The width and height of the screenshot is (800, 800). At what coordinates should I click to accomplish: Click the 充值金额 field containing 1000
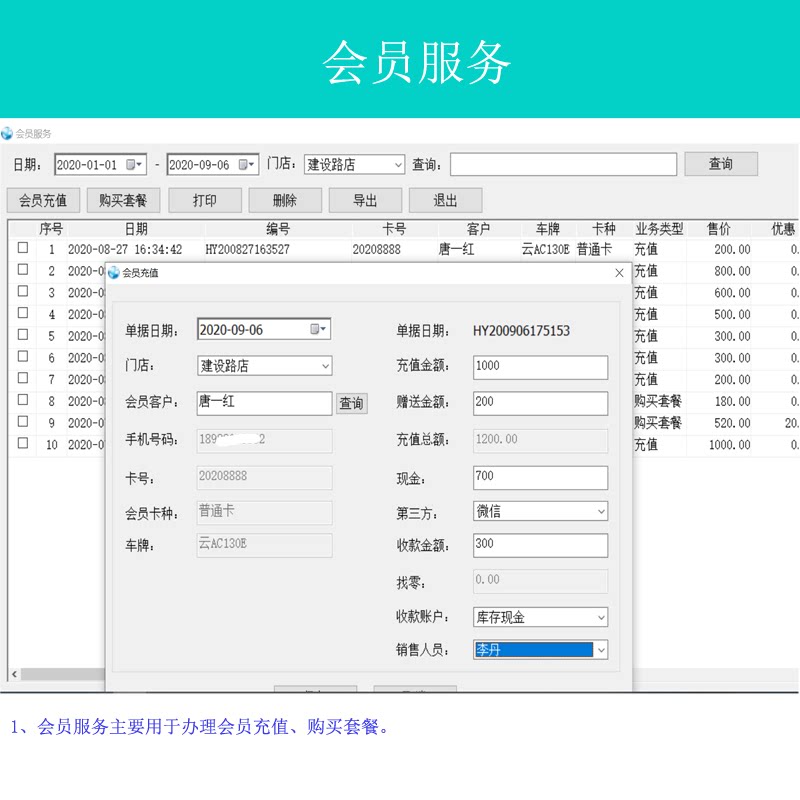[x=540, y=367]
